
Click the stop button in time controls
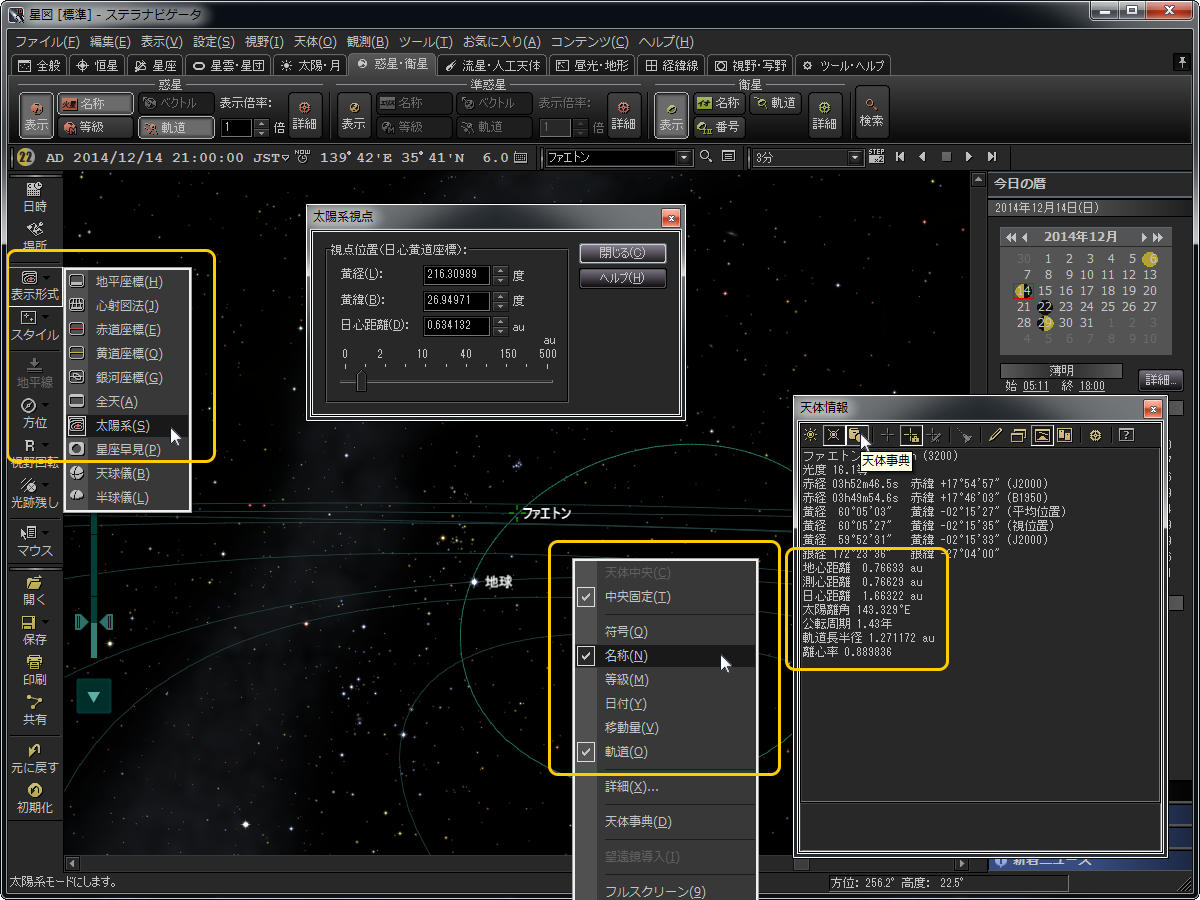pyautogui.click(x=945, y=157)
